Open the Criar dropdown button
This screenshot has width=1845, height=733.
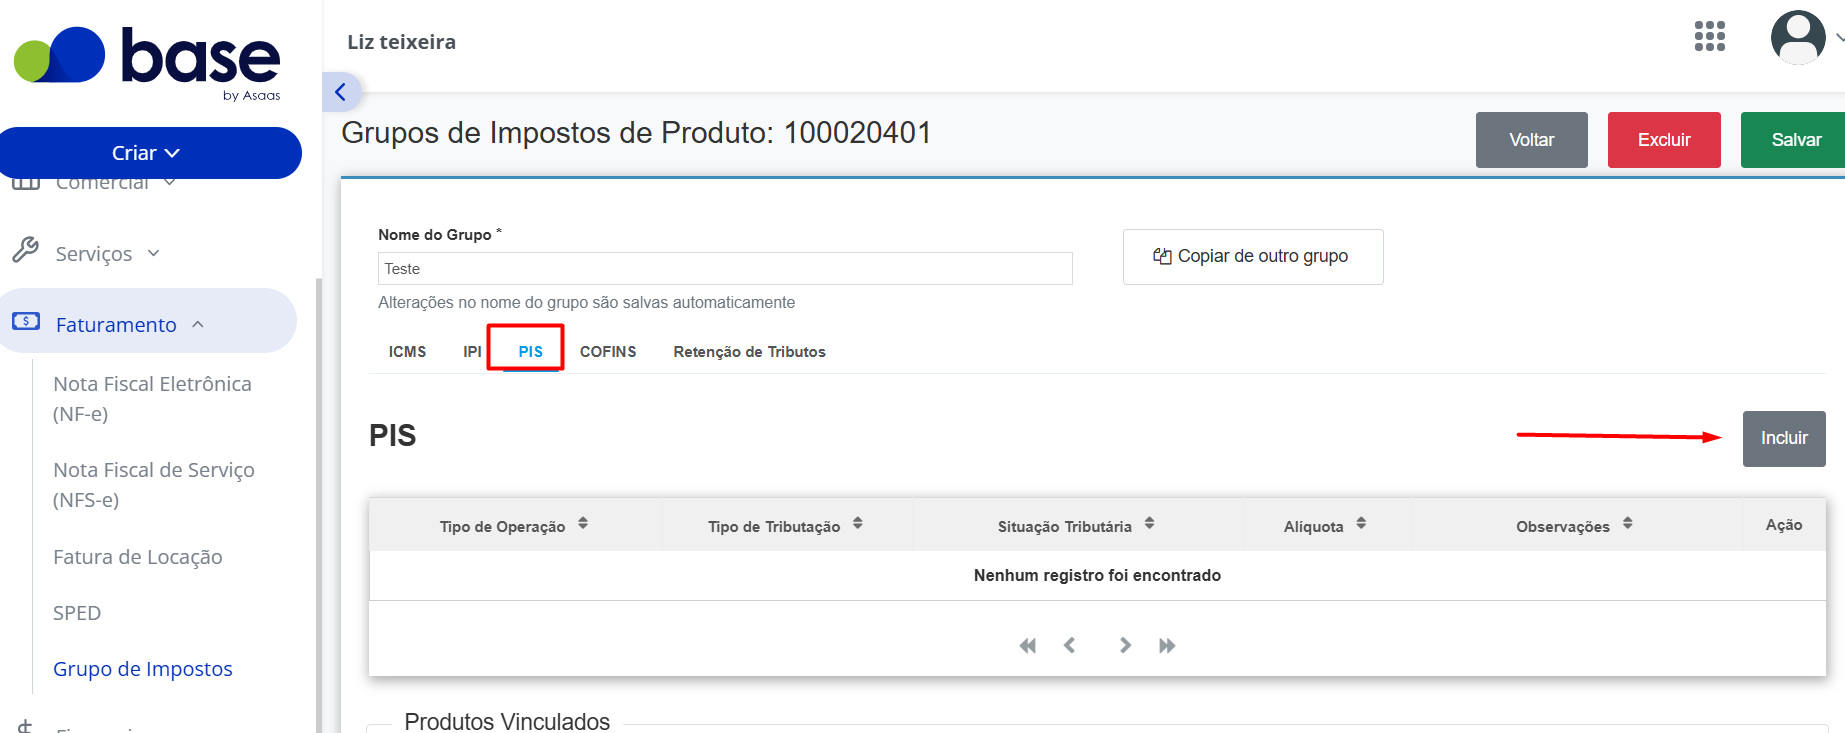click(150, 153)
